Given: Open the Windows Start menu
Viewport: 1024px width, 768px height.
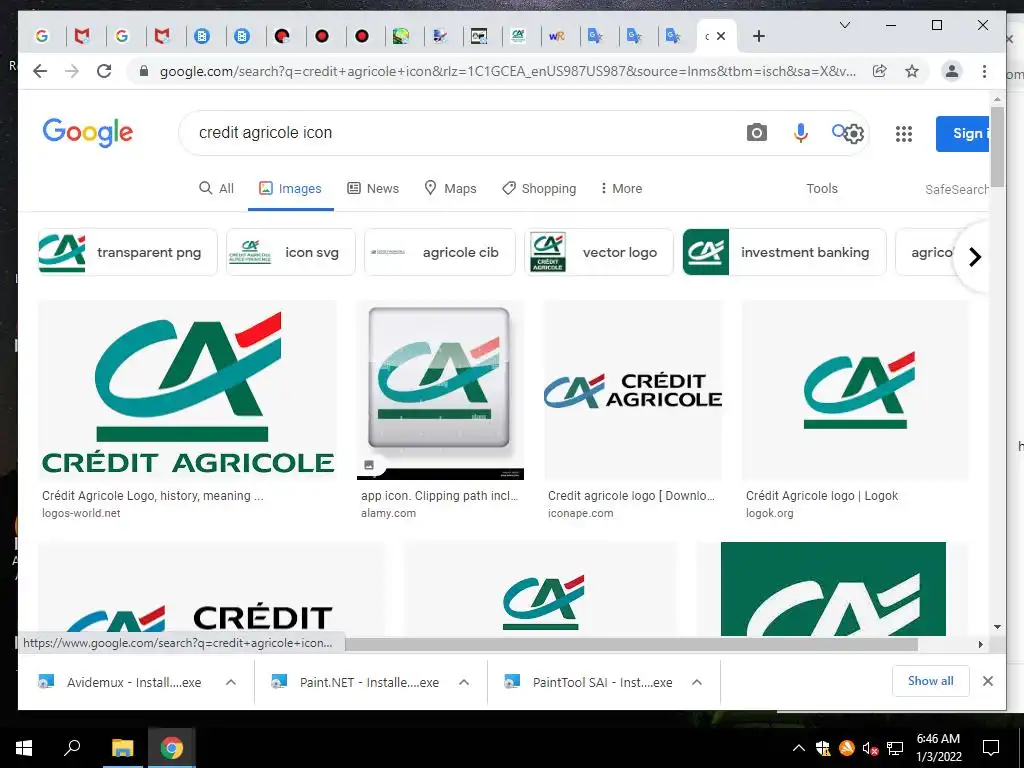Looking at the screenshot, I should click(x=24, y=748).
